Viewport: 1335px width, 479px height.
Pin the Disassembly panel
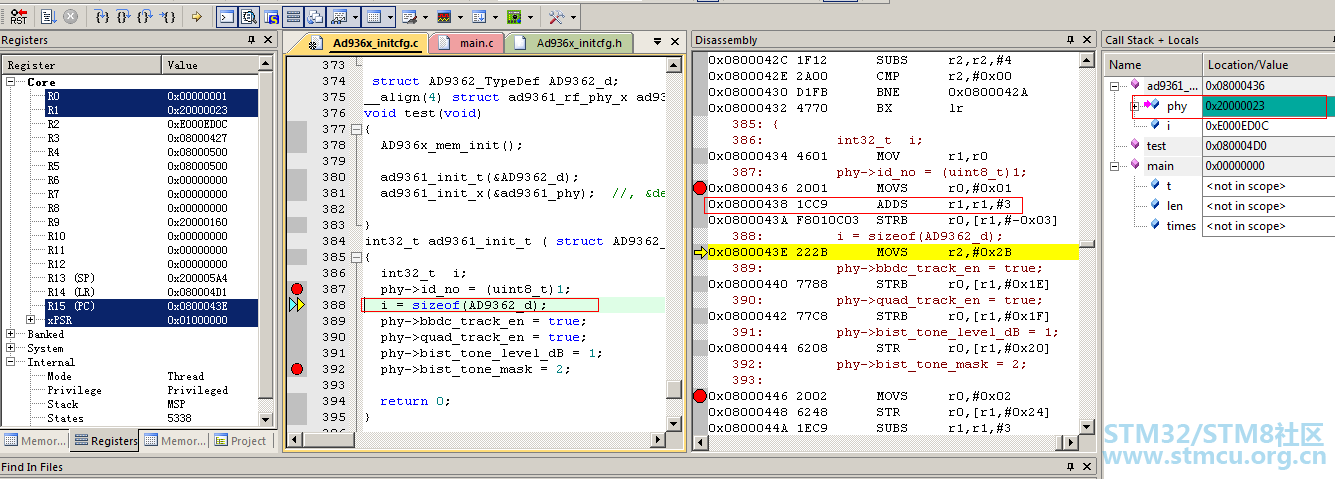1070,40
